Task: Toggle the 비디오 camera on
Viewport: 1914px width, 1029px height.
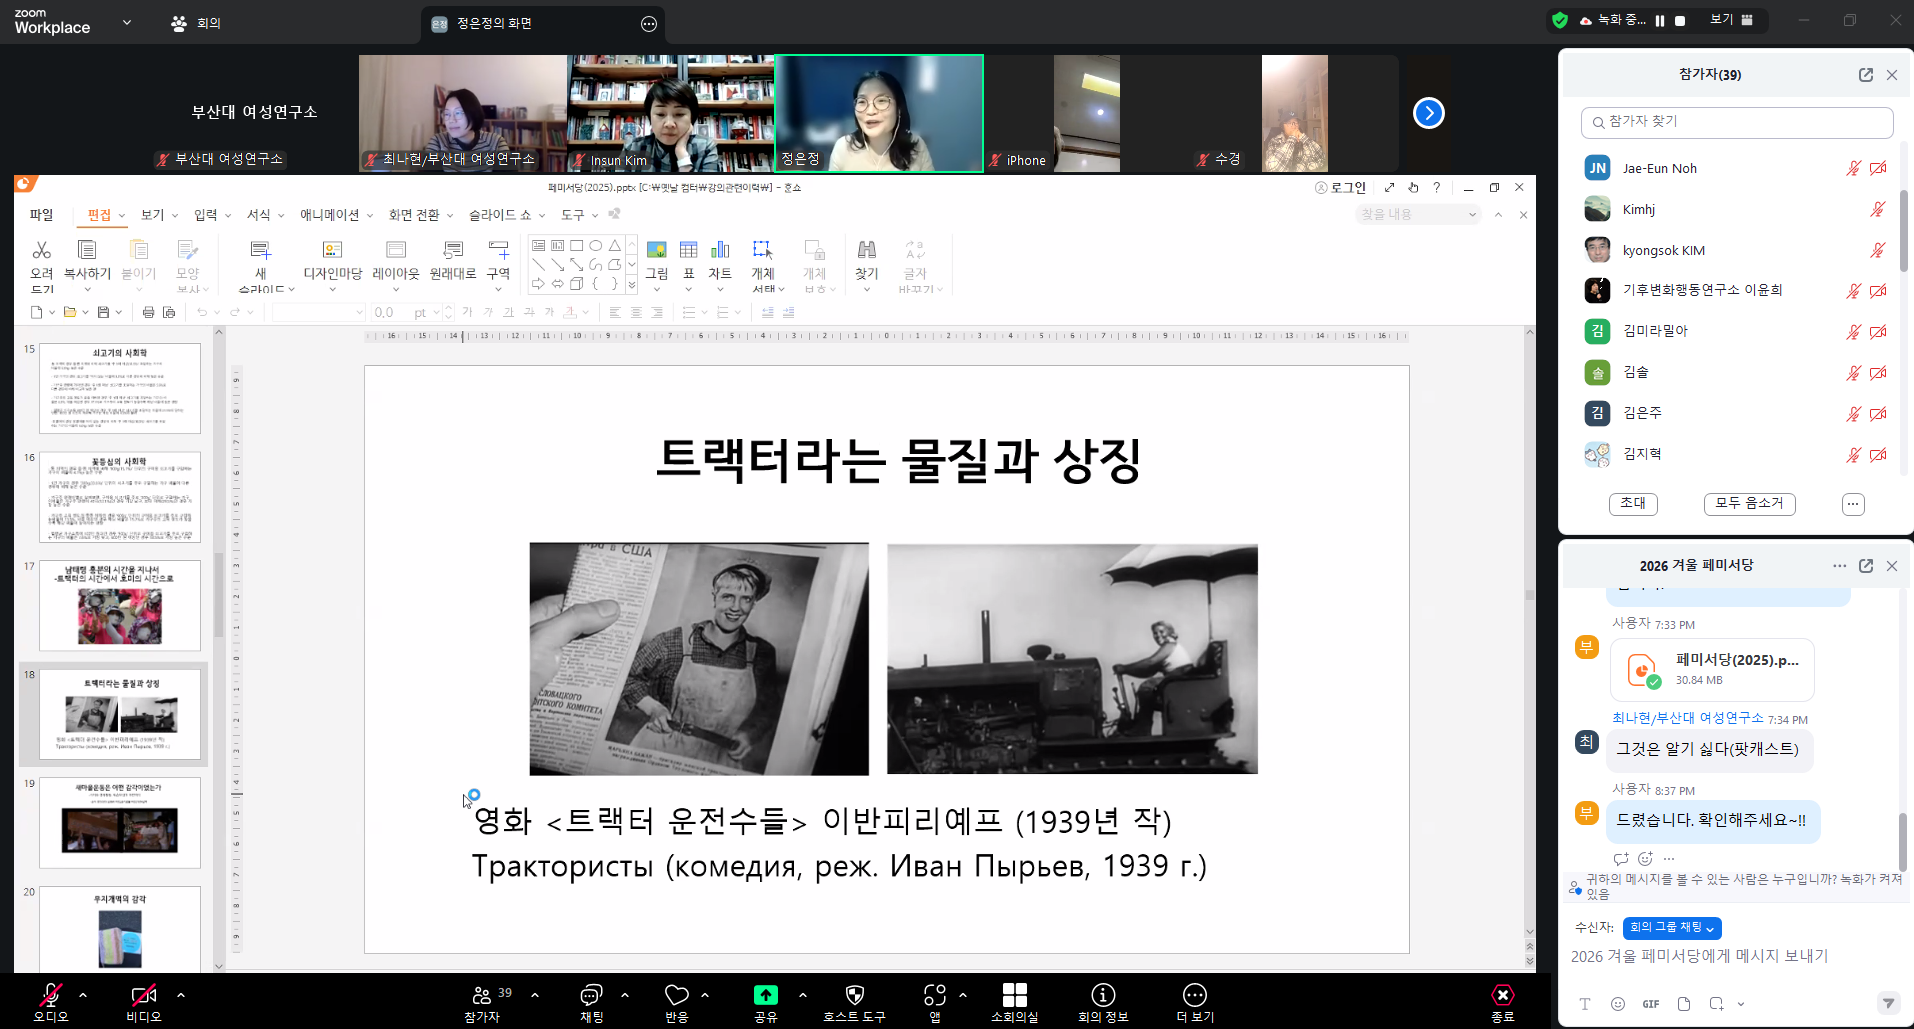Action: point(143,995)
